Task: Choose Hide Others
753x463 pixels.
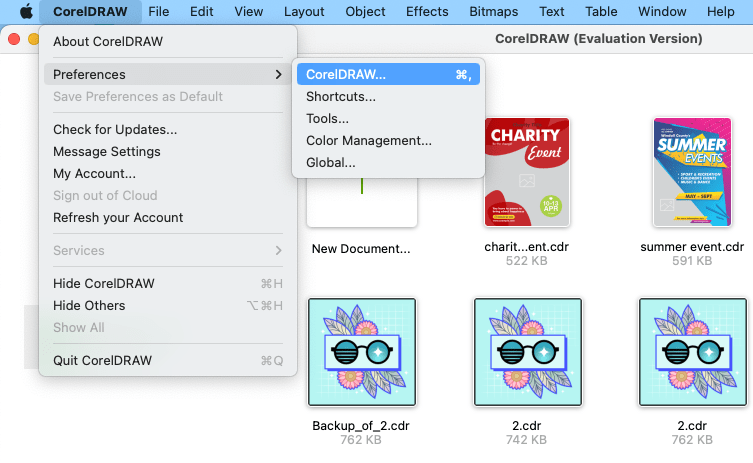Action: click(x=168, y=305)
